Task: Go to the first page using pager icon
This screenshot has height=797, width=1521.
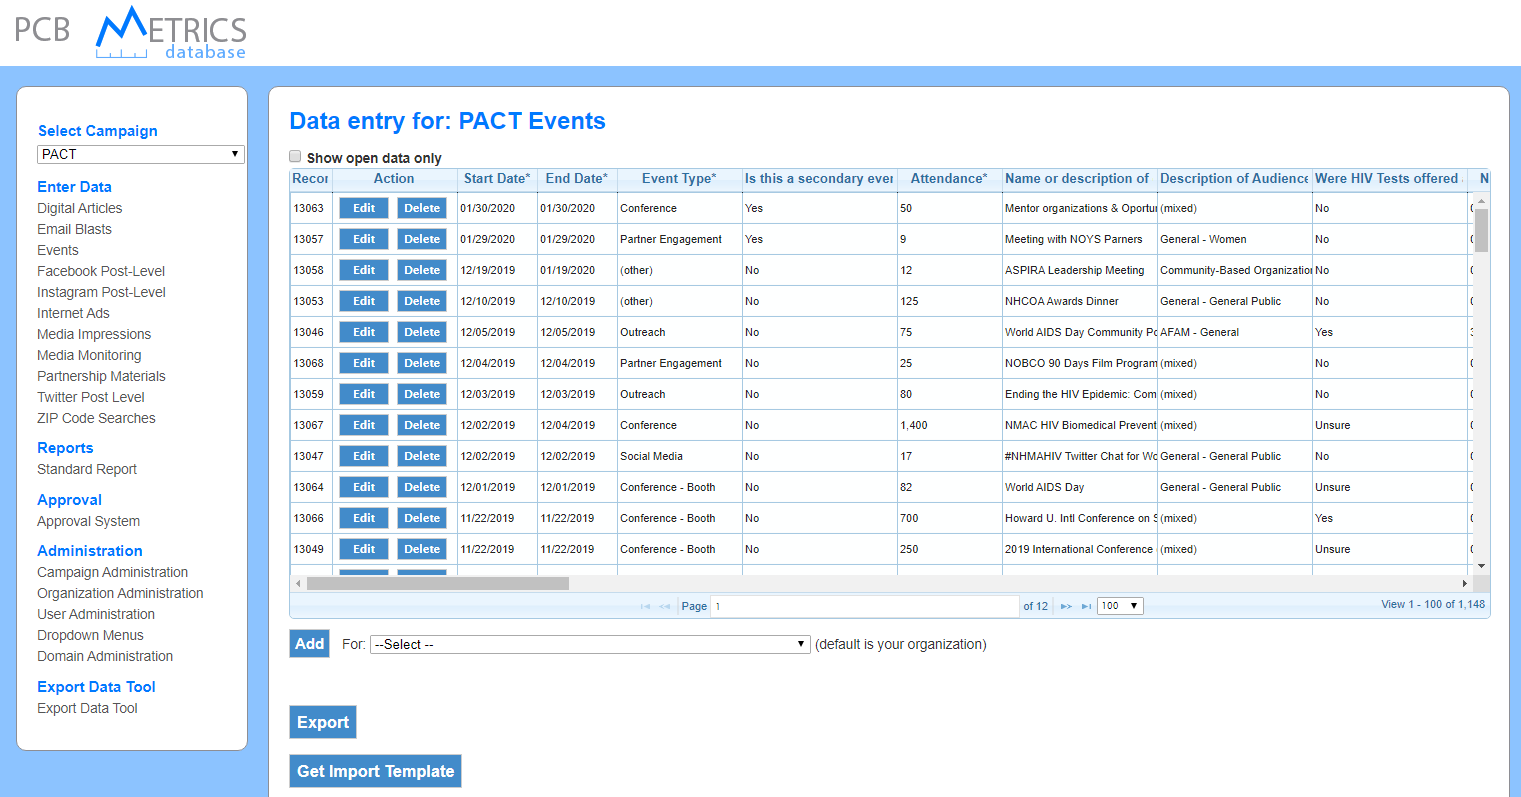Action: pyautogui.click(x=645, y=606)
